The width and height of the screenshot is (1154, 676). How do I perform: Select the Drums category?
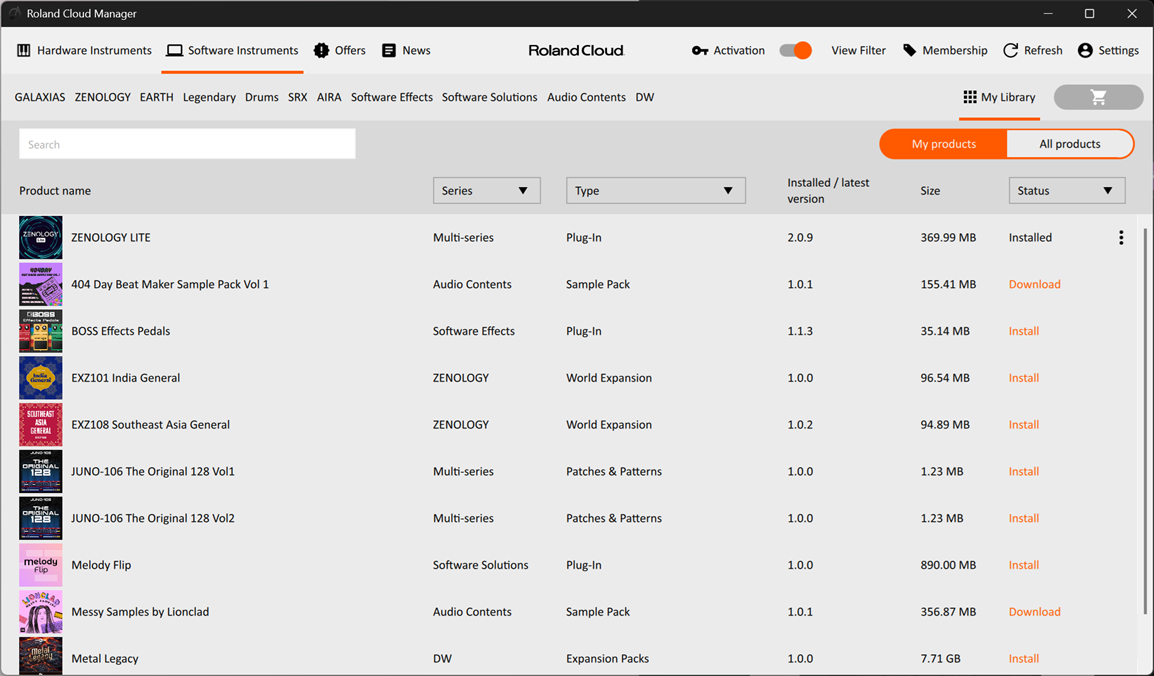[x=262, y=97]
